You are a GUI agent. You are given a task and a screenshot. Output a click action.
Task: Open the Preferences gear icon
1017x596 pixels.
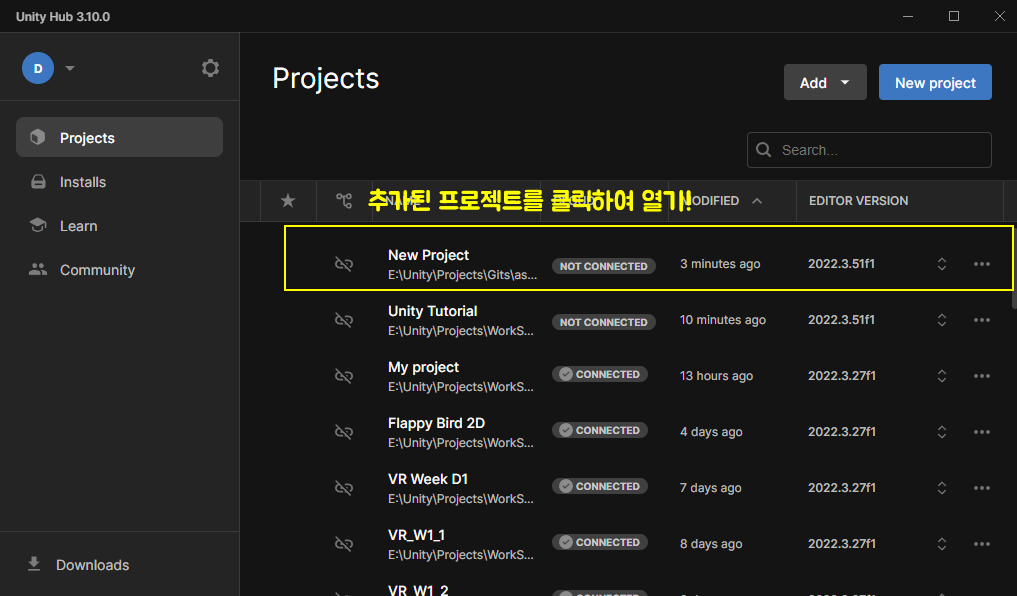click(x=210, y=68)
